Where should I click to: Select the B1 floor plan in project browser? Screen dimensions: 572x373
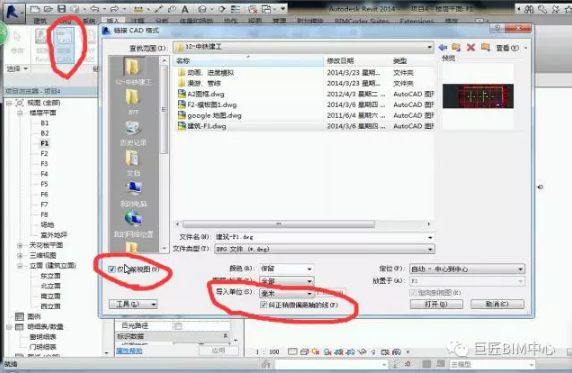[x=45, y=123]
